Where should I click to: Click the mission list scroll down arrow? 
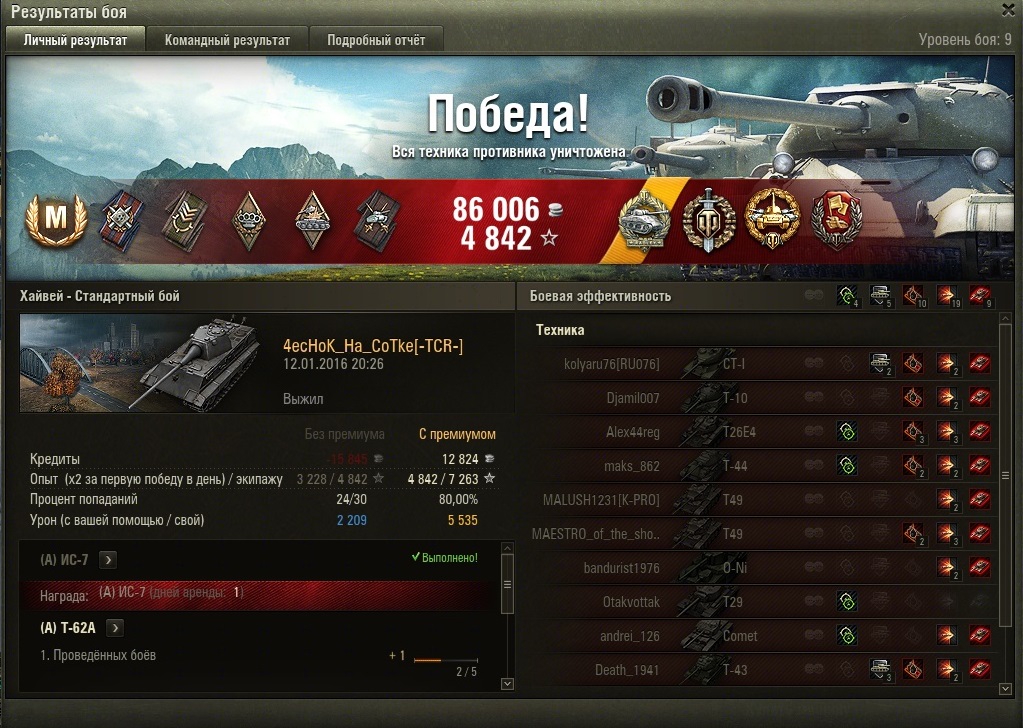507,684
